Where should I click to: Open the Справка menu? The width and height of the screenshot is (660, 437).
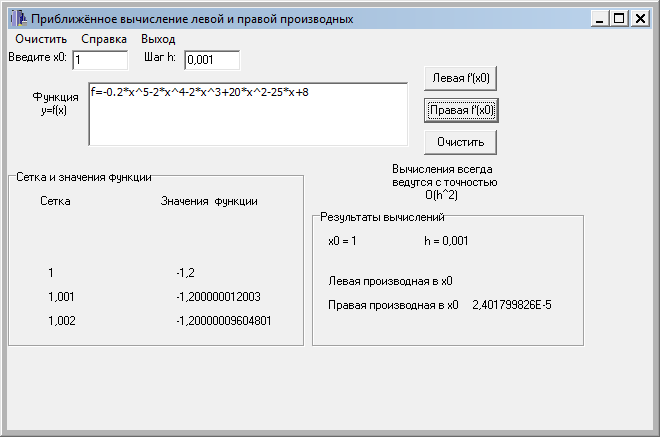click(x=104, y=39)
